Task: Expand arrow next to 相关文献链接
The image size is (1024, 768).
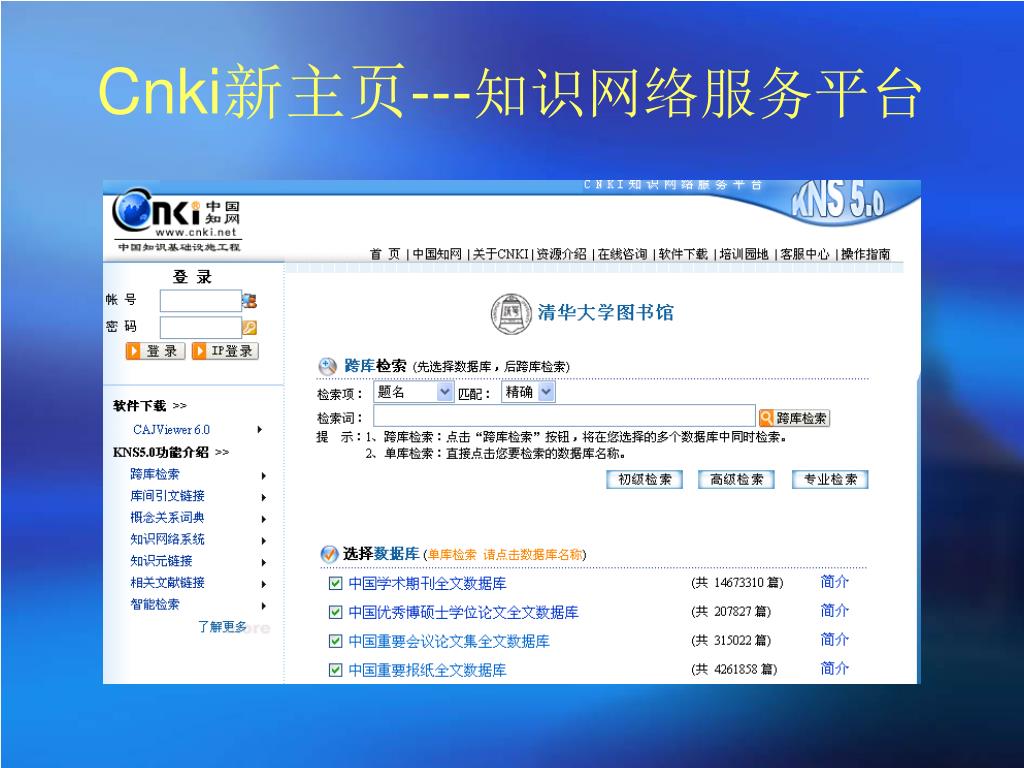Action: tap(263, 584)
